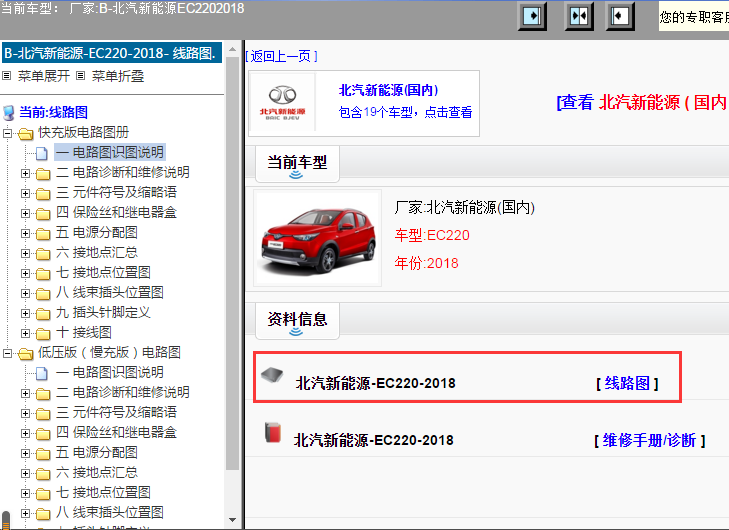The height and width of the screenshot is (530, 729).
Task: Click the first pane layout icon in top bar
Action: tap(532, 16)
